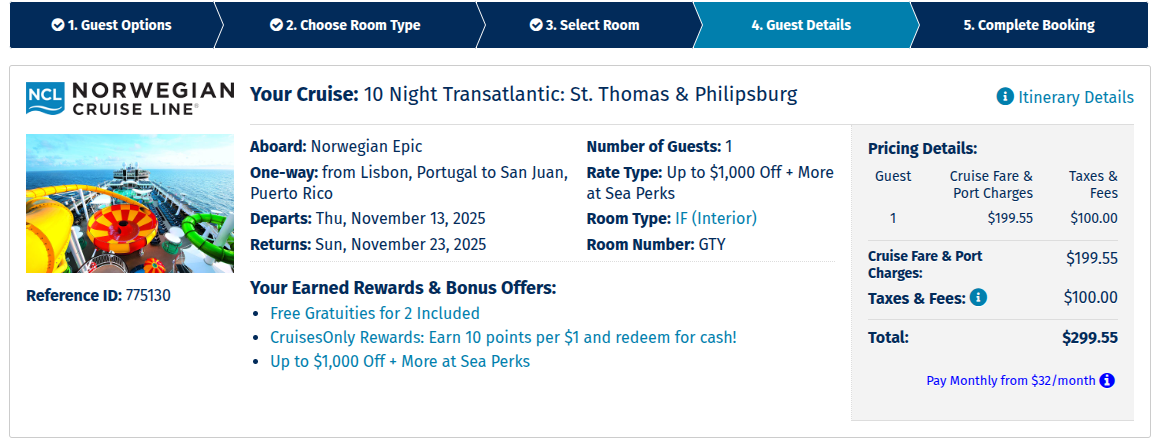Click the Guest Options step checkmark icon
The image size is (1157, 440).
coord(57,25)
